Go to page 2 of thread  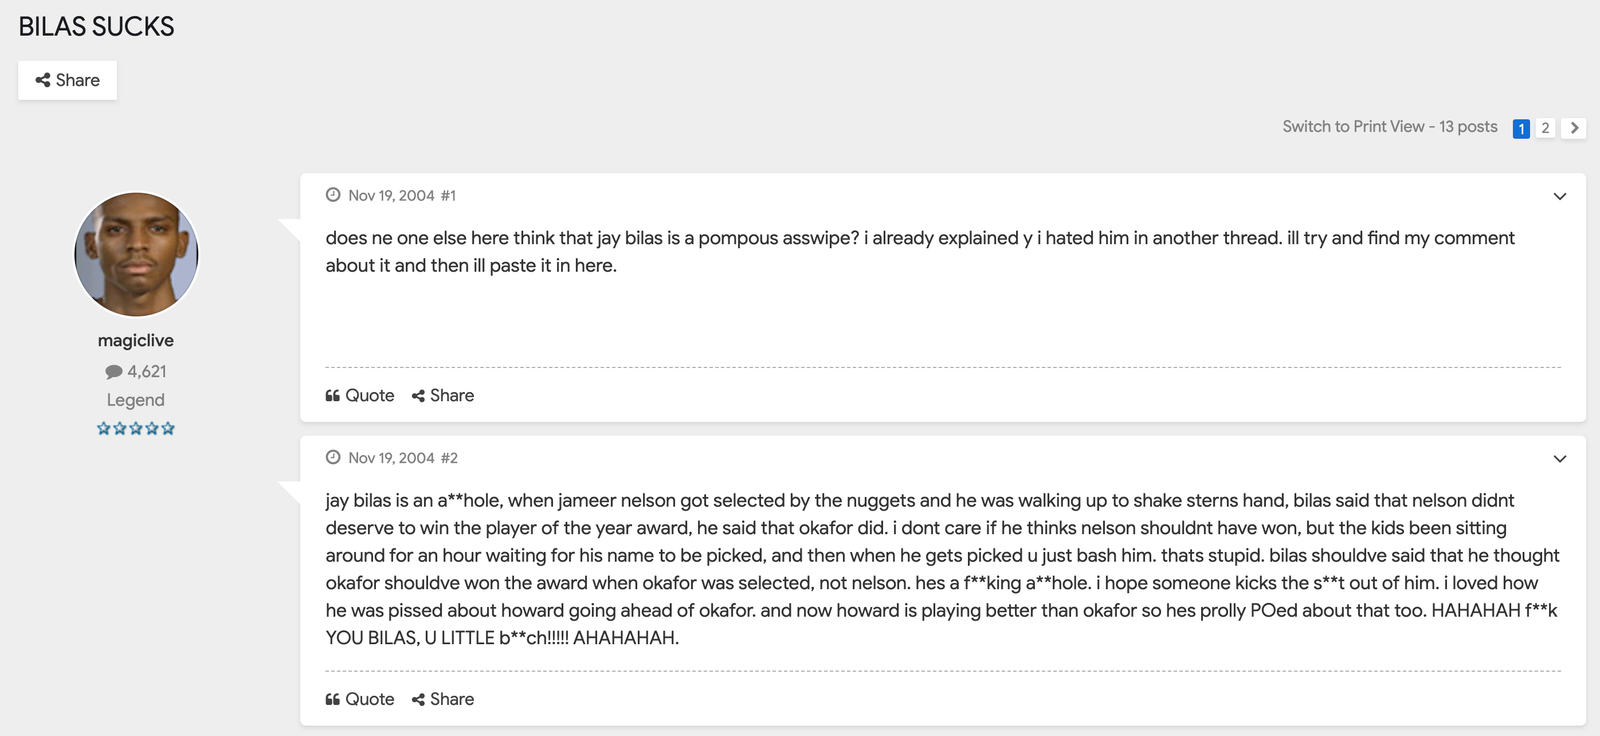1545,128
